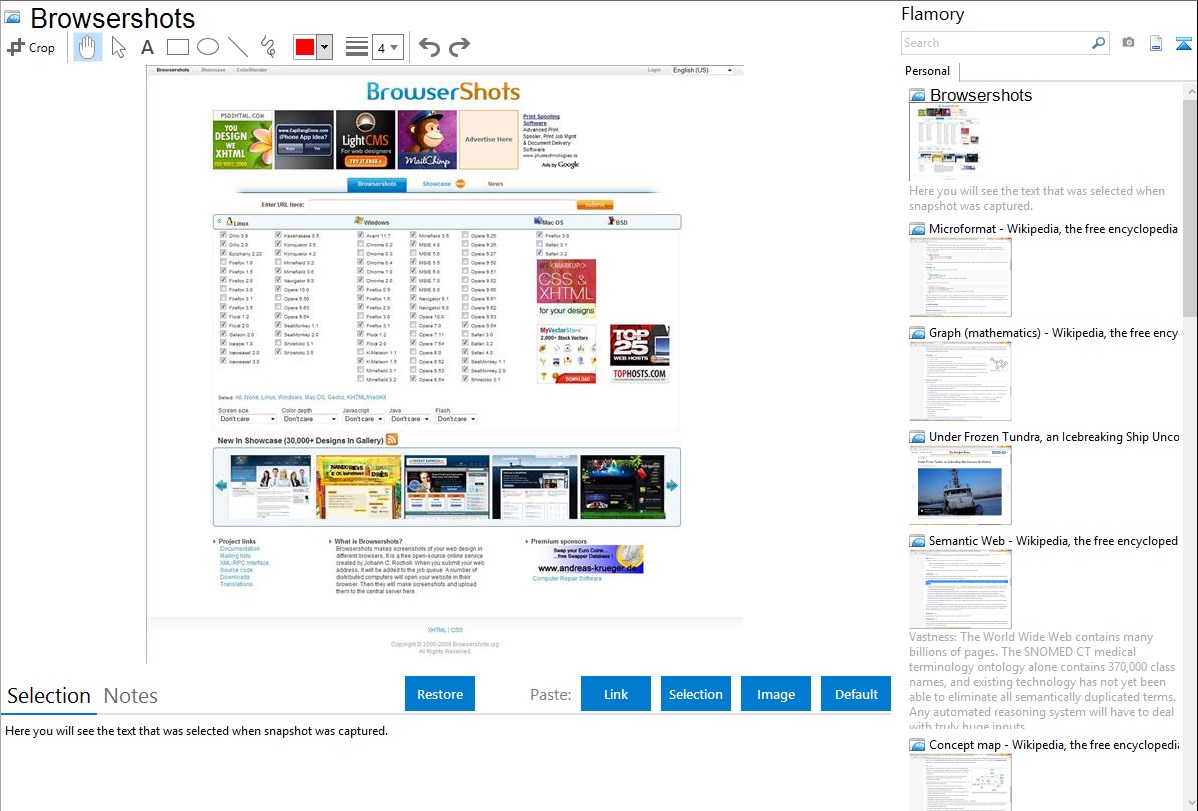Select Under Frozen Tundra article title
This screenshot has width=1198, height=811.
pos(1054,436)
